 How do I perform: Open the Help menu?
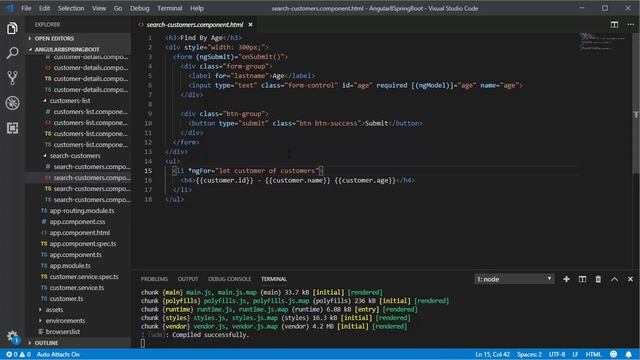click(197, 8)
